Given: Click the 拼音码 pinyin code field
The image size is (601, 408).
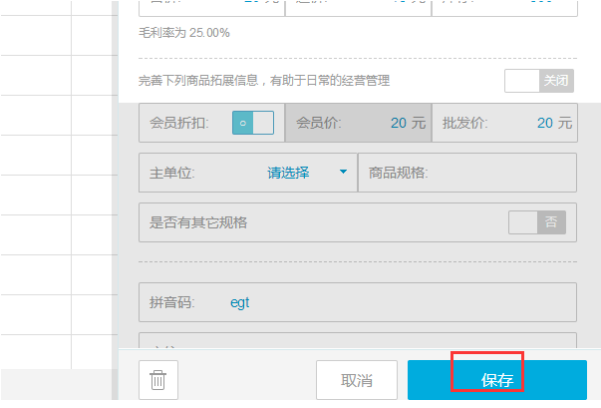Looking at the screenshot, I should (358, 302).
